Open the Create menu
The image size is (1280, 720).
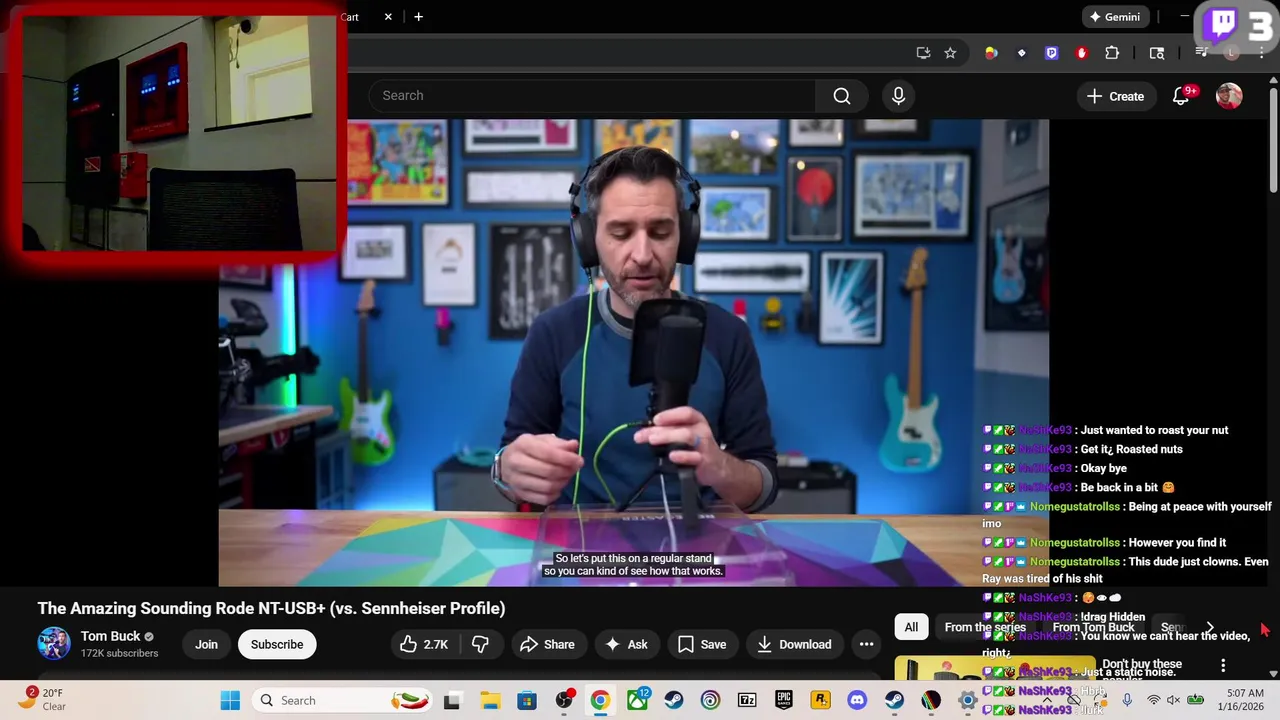[1116, 96]
